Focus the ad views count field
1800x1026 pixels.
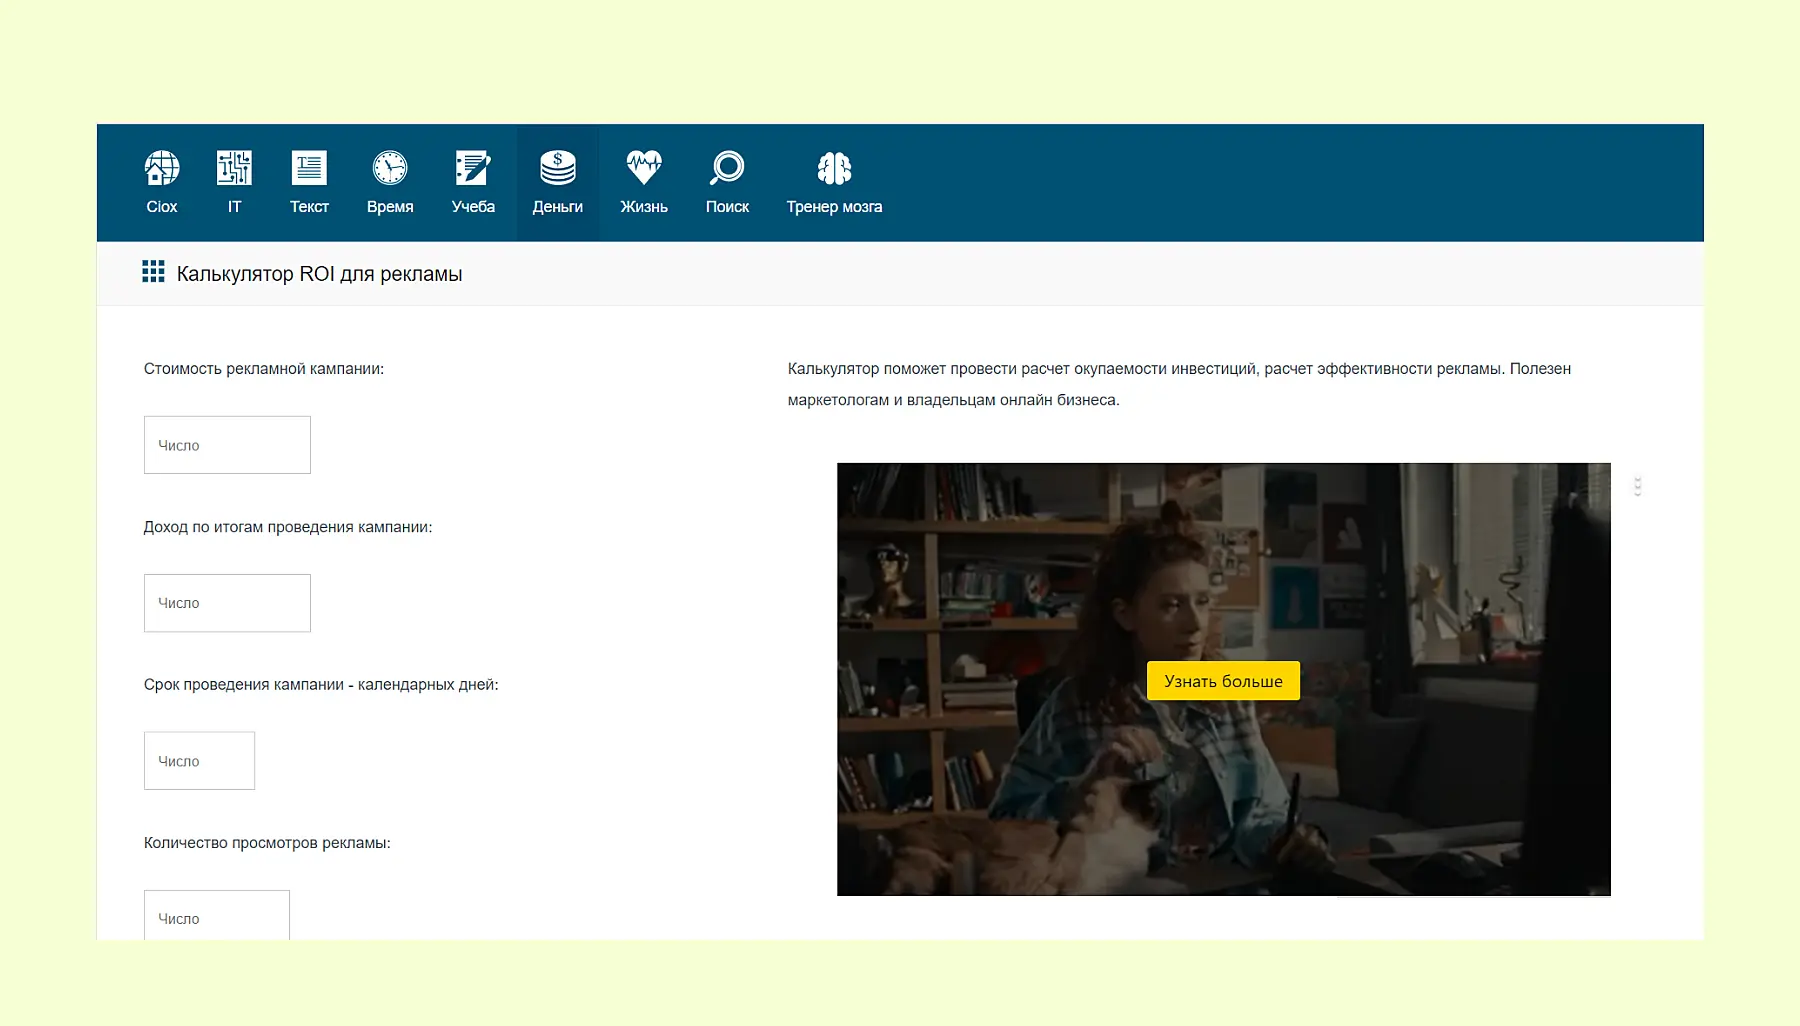point(216,916)
